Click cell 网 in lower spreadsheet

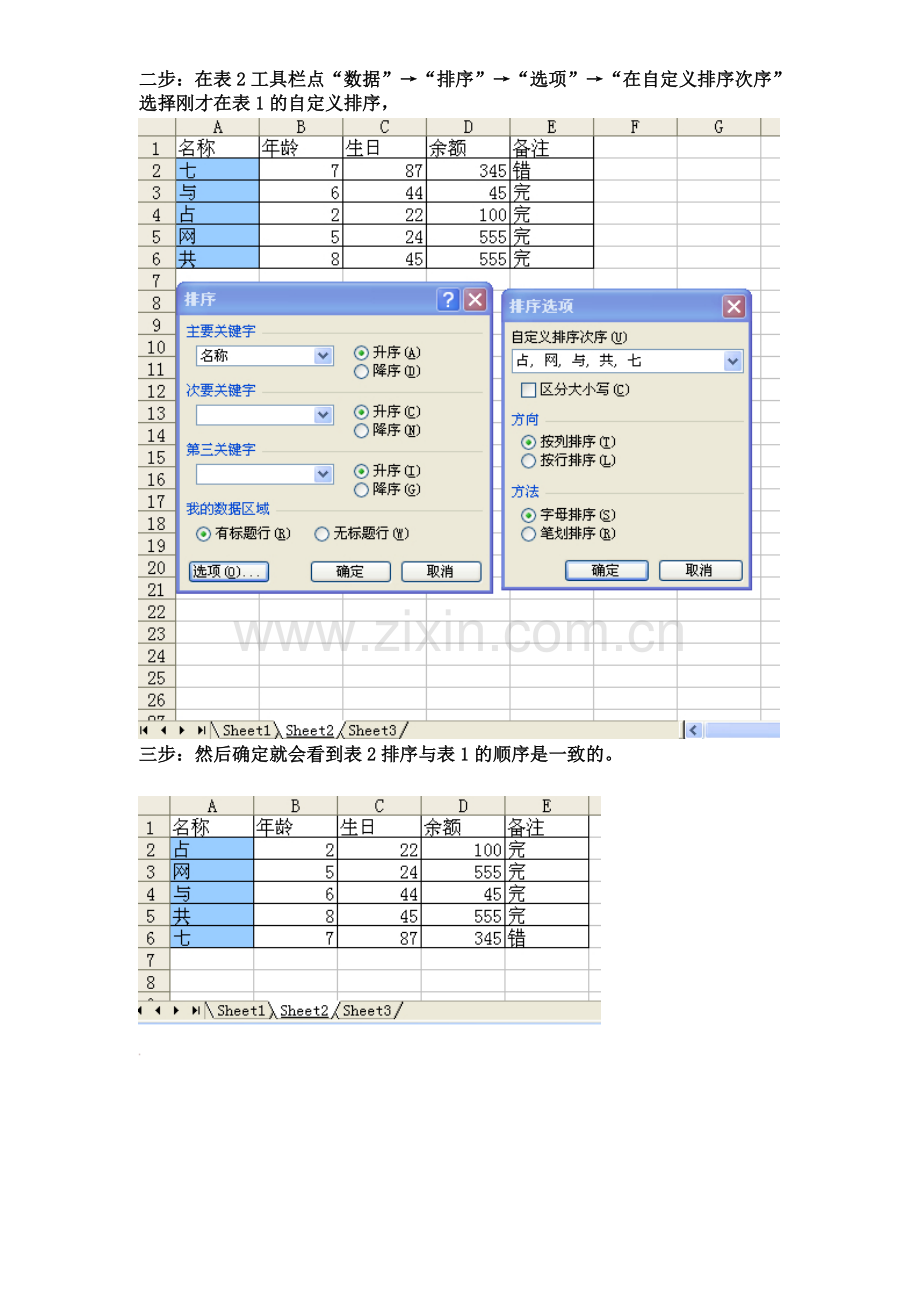click(x=212, y=871)
